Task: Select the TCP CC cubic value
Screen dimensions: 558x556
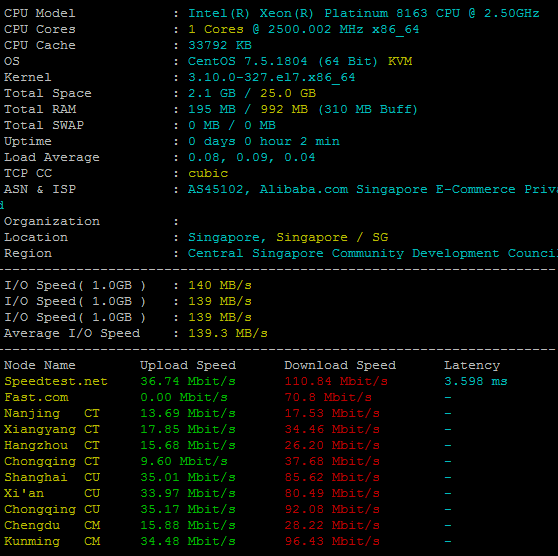Action: [208, 173]
